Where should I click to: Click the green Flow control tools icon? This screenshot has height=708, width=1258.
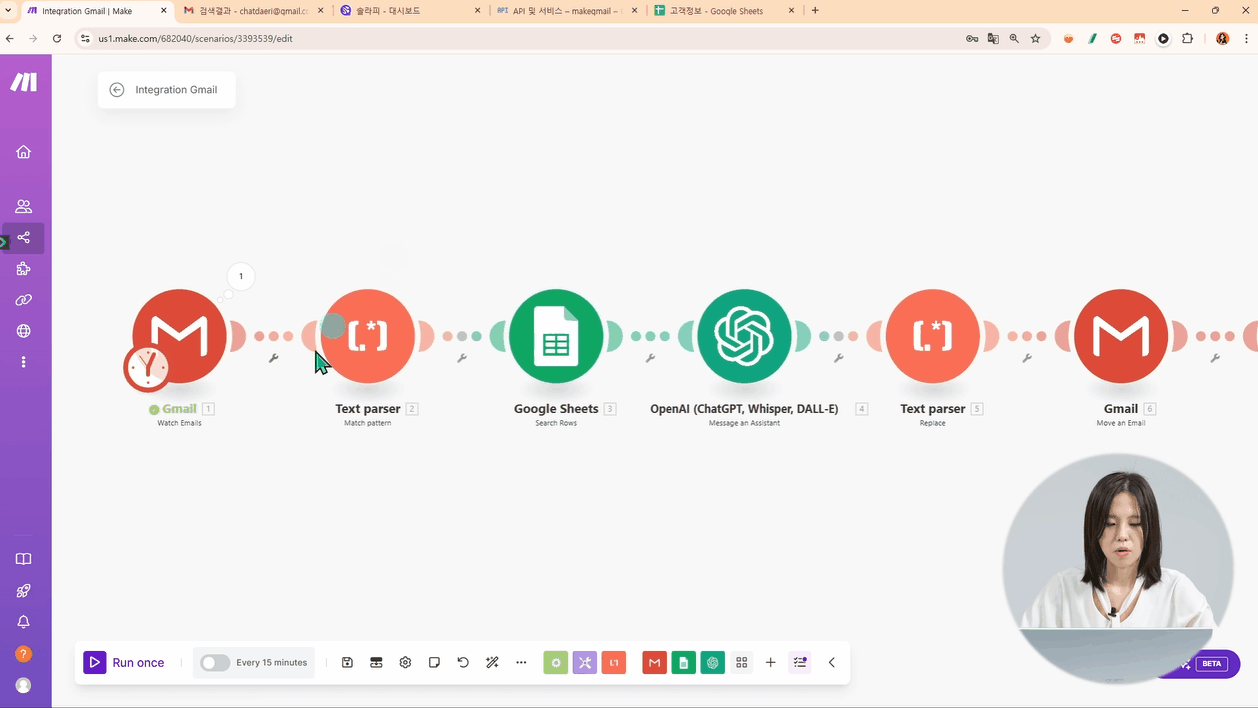[x=556, y=662]
